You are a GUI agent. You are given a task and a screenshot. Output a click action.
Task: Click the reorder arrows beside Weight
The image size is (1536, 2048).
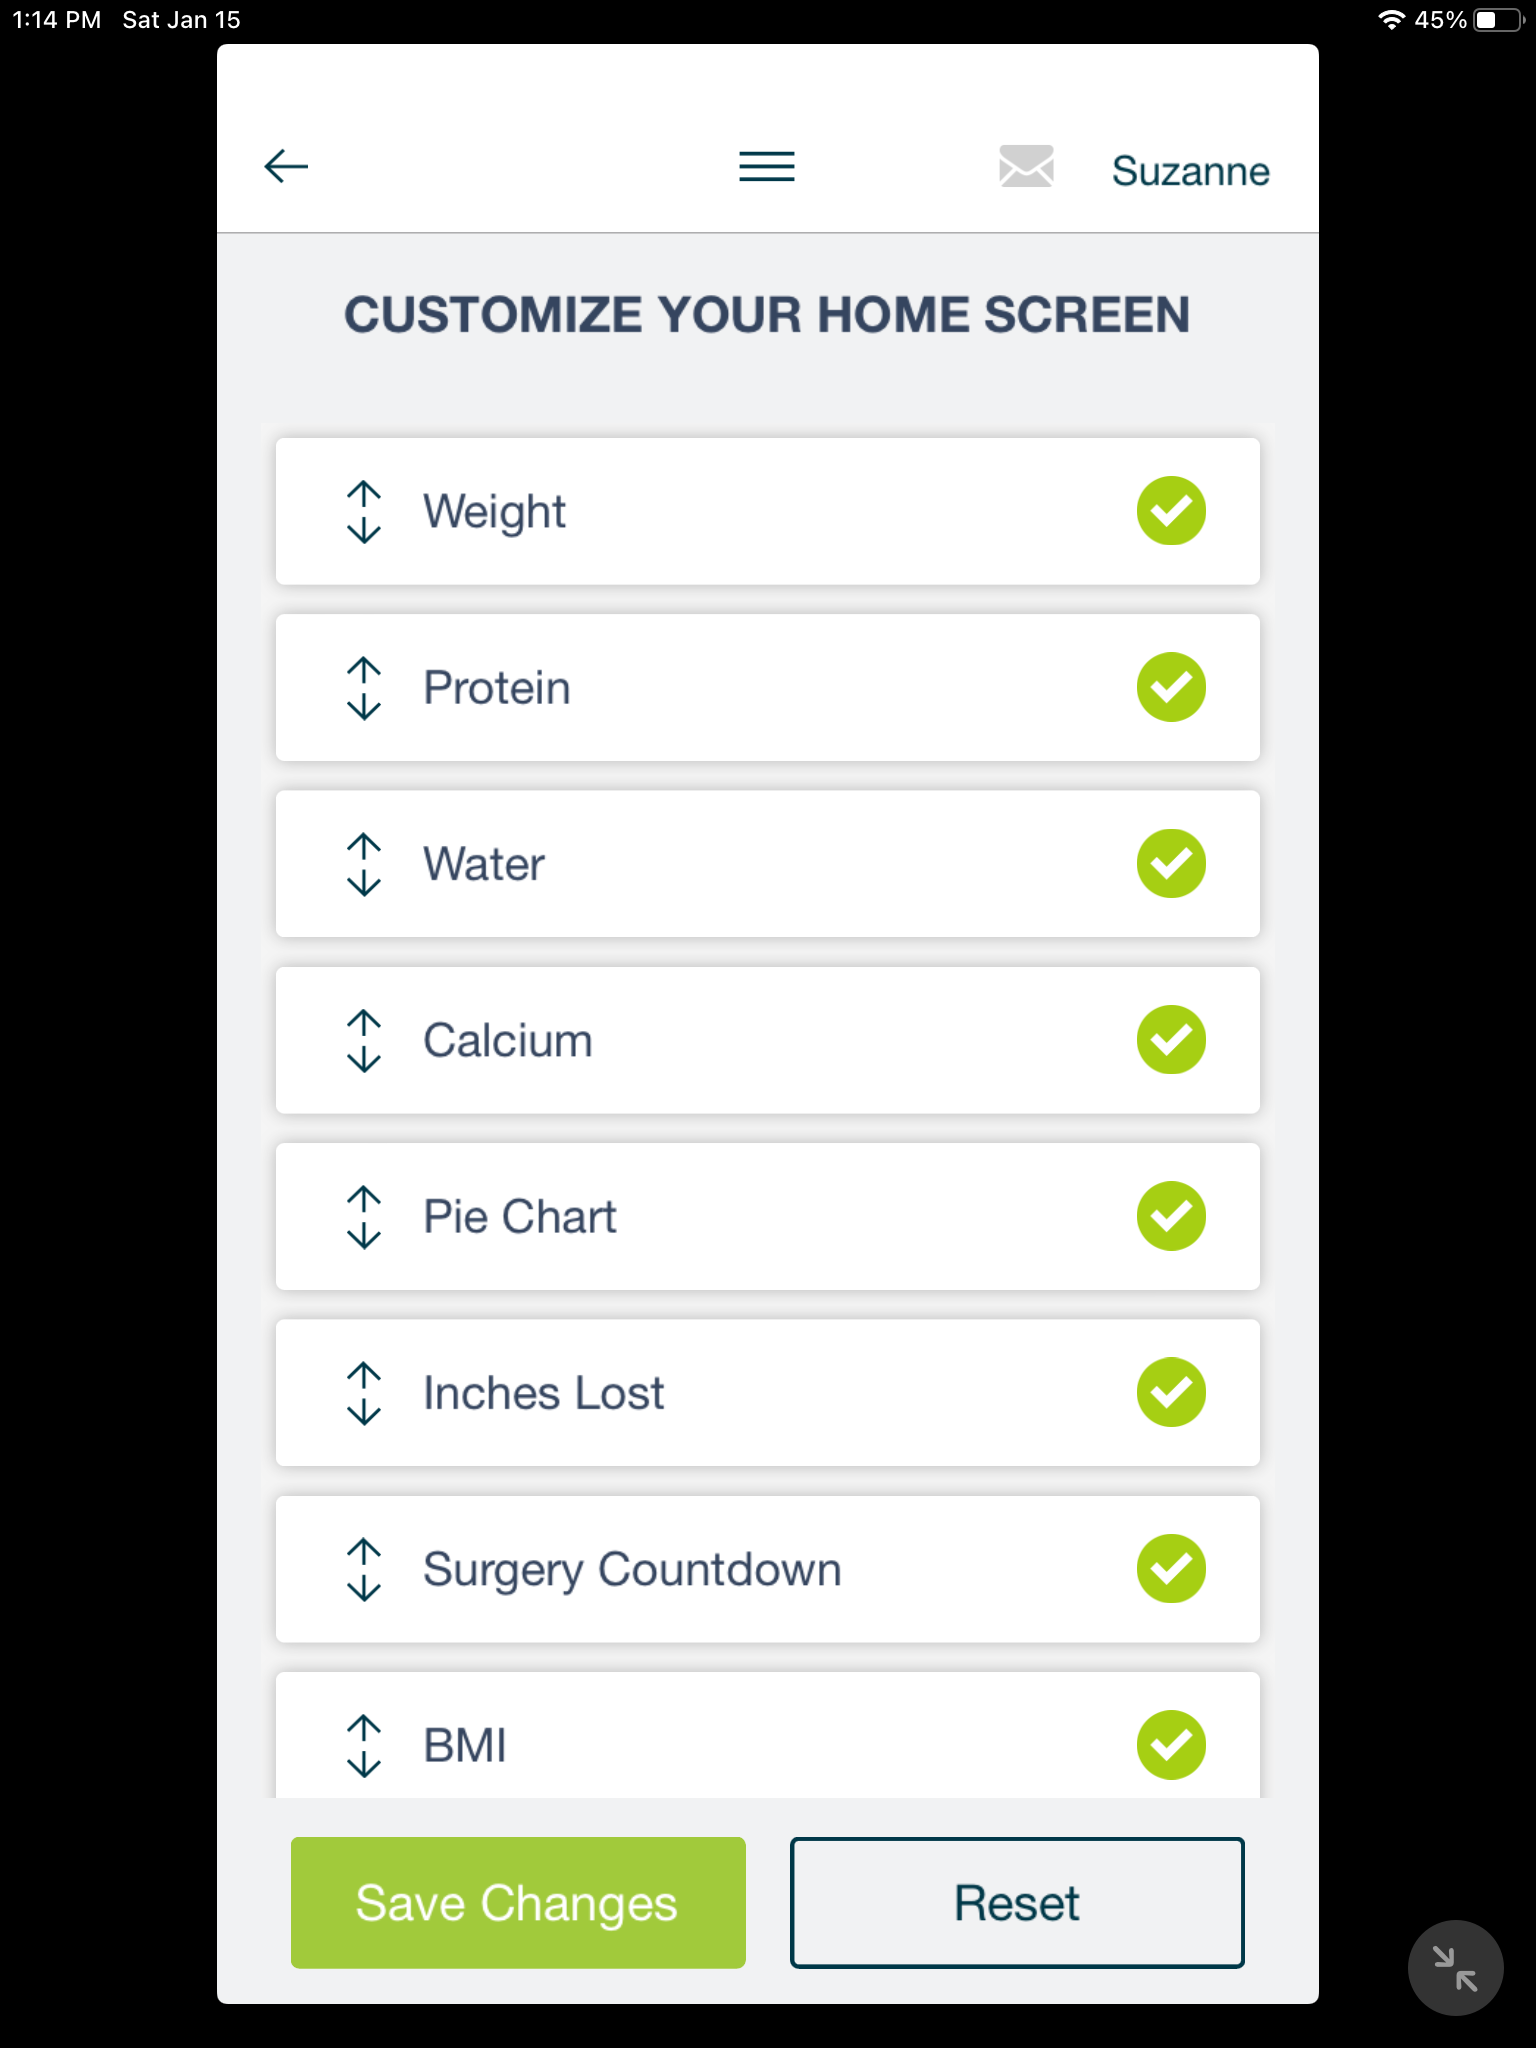coord(364,512)
